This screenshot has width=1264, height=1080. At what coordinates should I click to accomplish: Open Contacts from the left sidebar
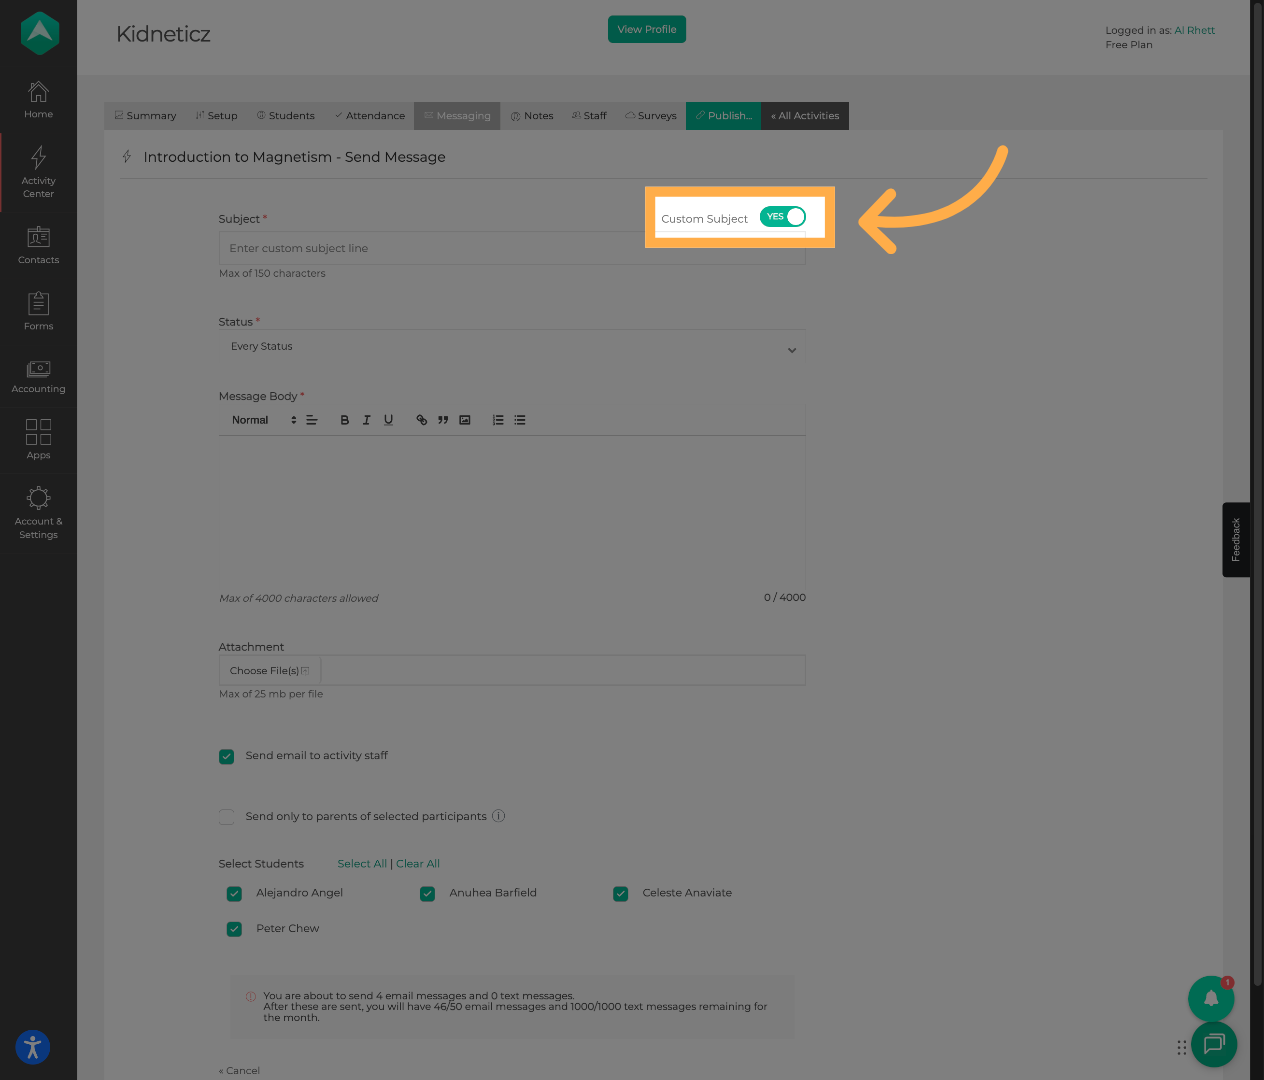click(x=38, y=244)
